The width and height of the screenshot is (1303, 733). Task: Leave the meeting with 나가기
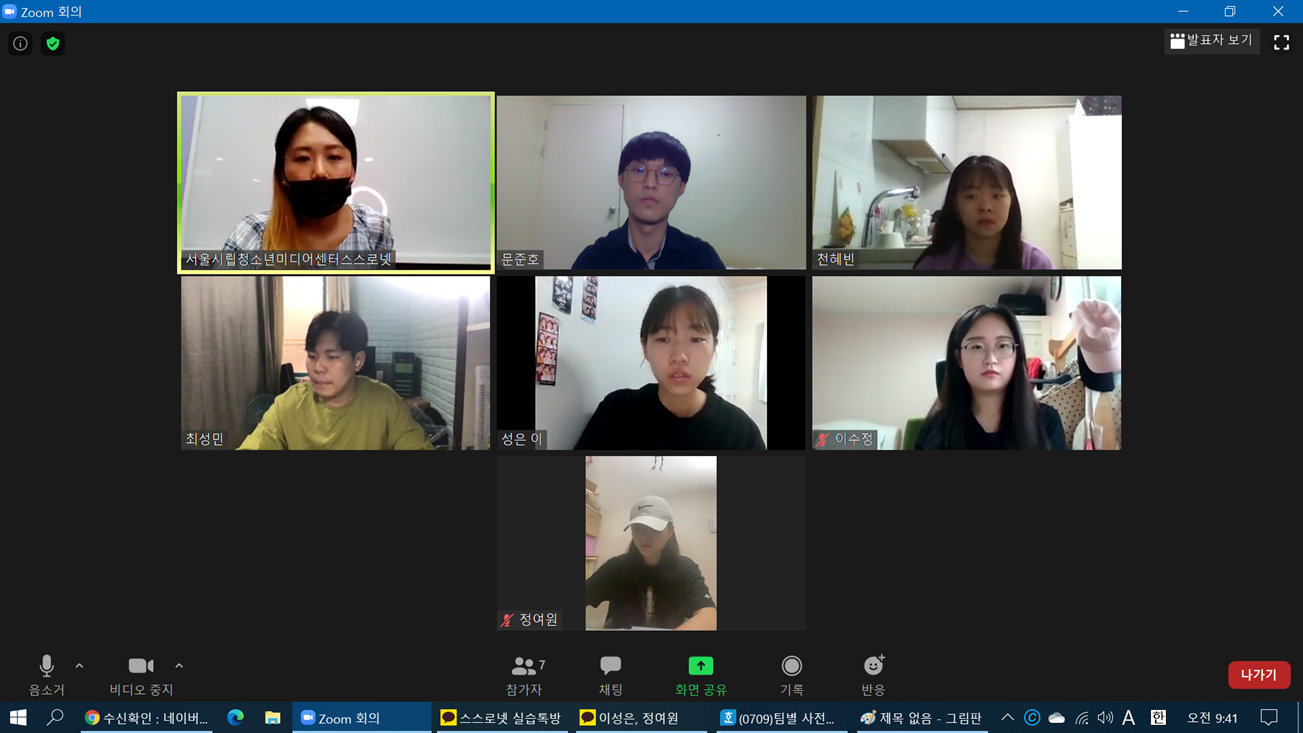pyautogui.click(x=1259, y=675)
